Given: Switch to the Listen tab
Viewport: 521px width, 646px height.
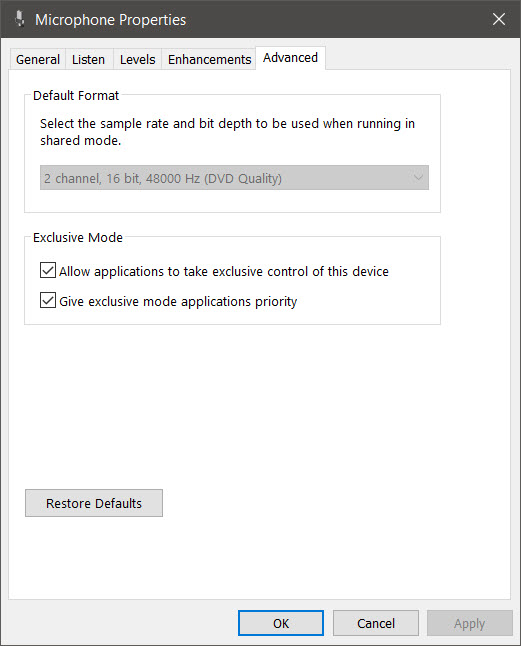Looking at the screenshot, I should point(89,59).
